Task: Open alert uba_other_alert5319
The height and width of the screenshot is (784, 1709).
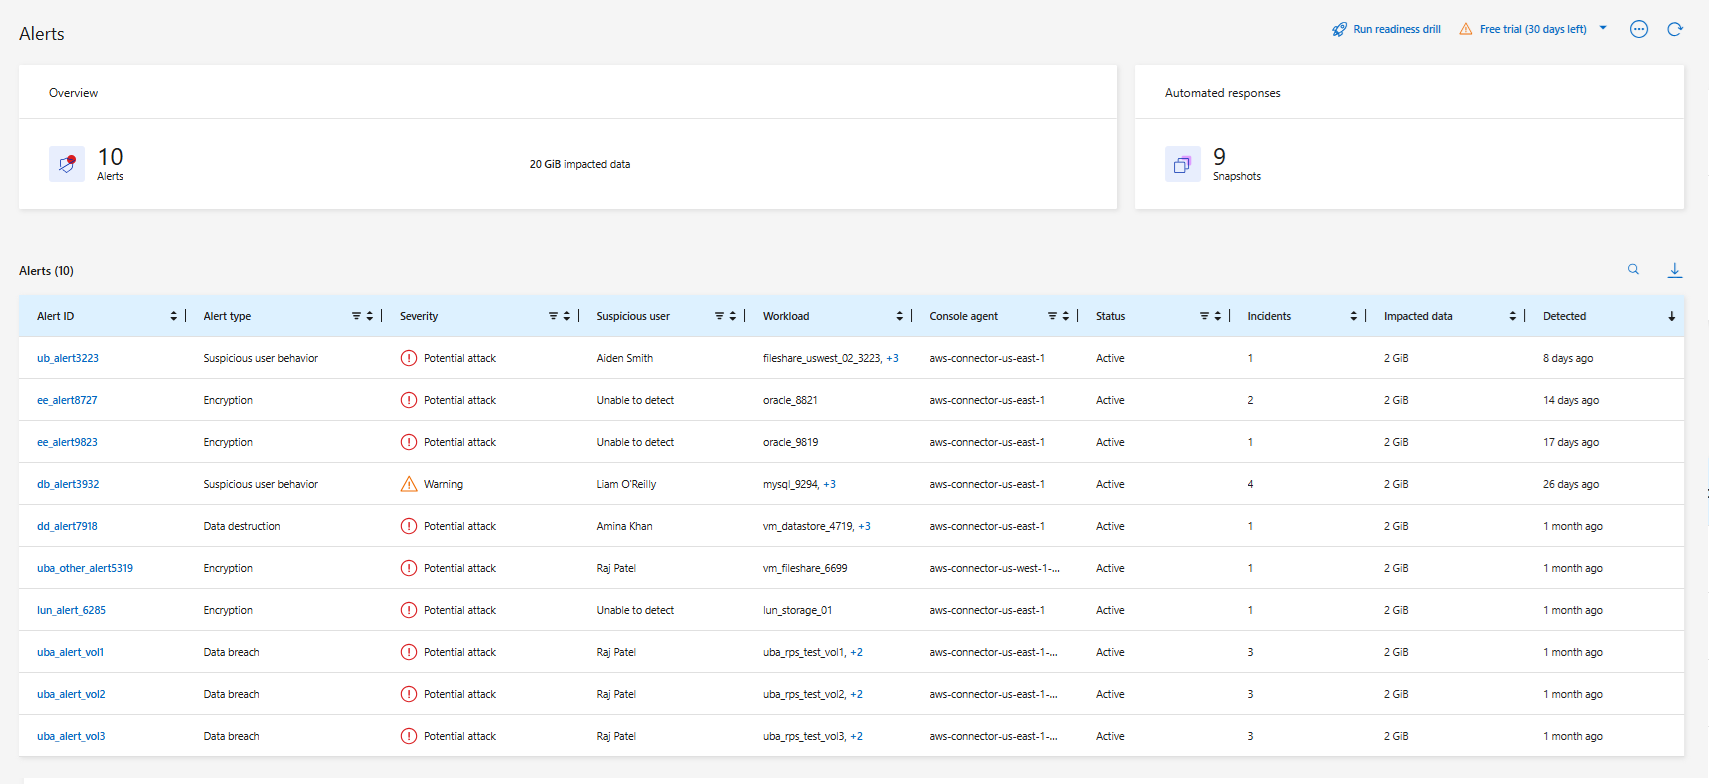Action: (85, 568)
